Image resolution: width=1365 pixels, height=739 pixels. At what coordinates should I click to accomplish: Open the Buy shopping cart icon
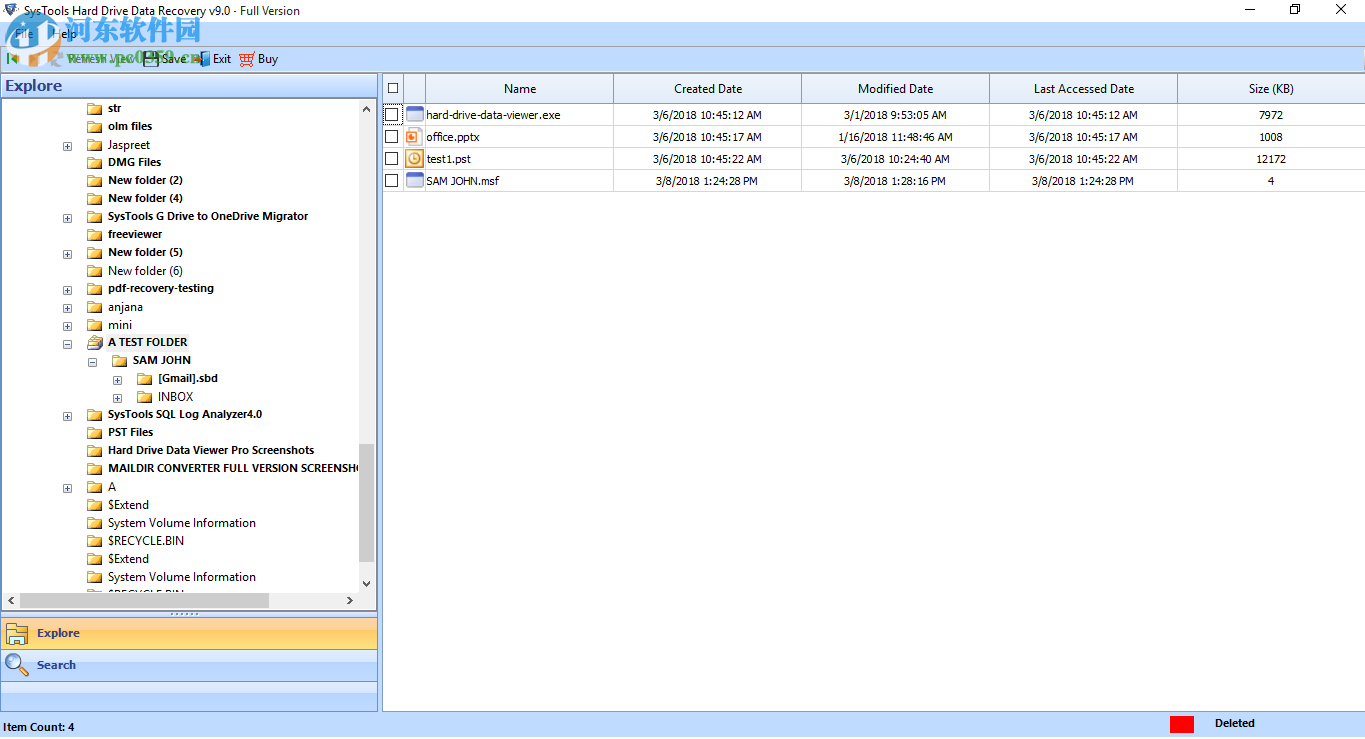(x=244, y=58)
